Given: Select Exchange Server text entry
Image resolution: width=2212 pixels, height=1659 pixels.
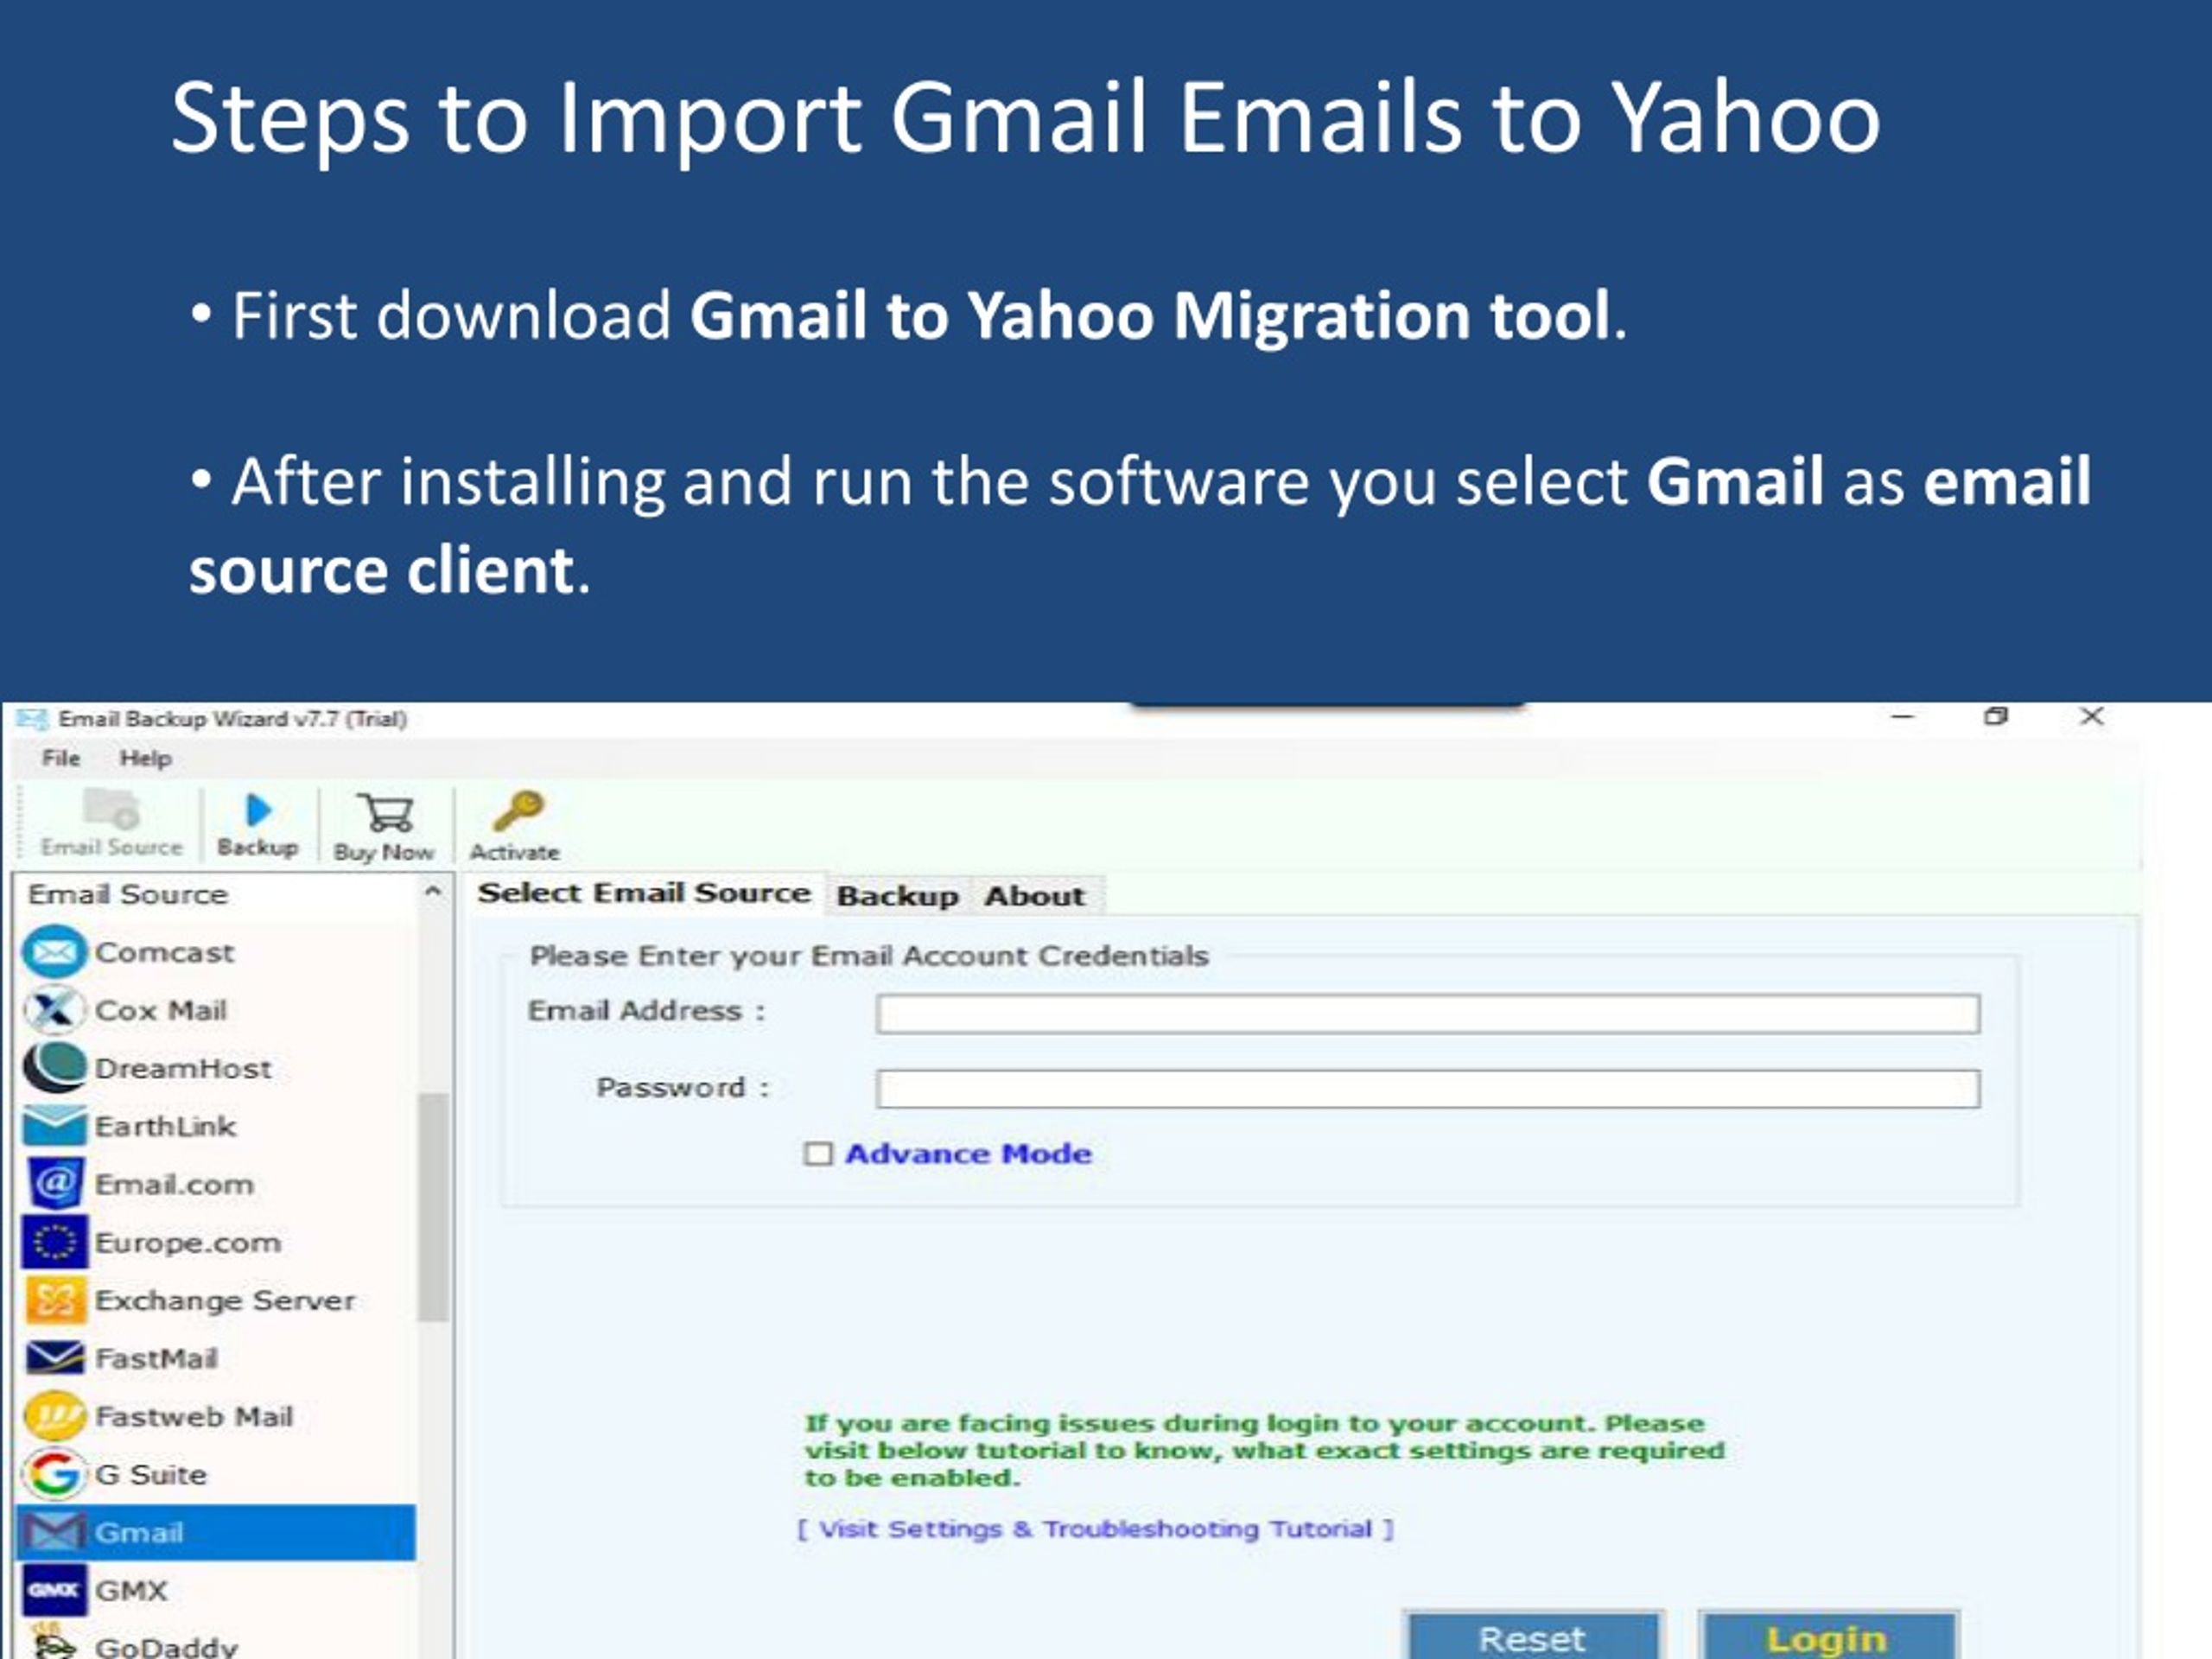Looking at the screenshot, I should coord(225,1300).
